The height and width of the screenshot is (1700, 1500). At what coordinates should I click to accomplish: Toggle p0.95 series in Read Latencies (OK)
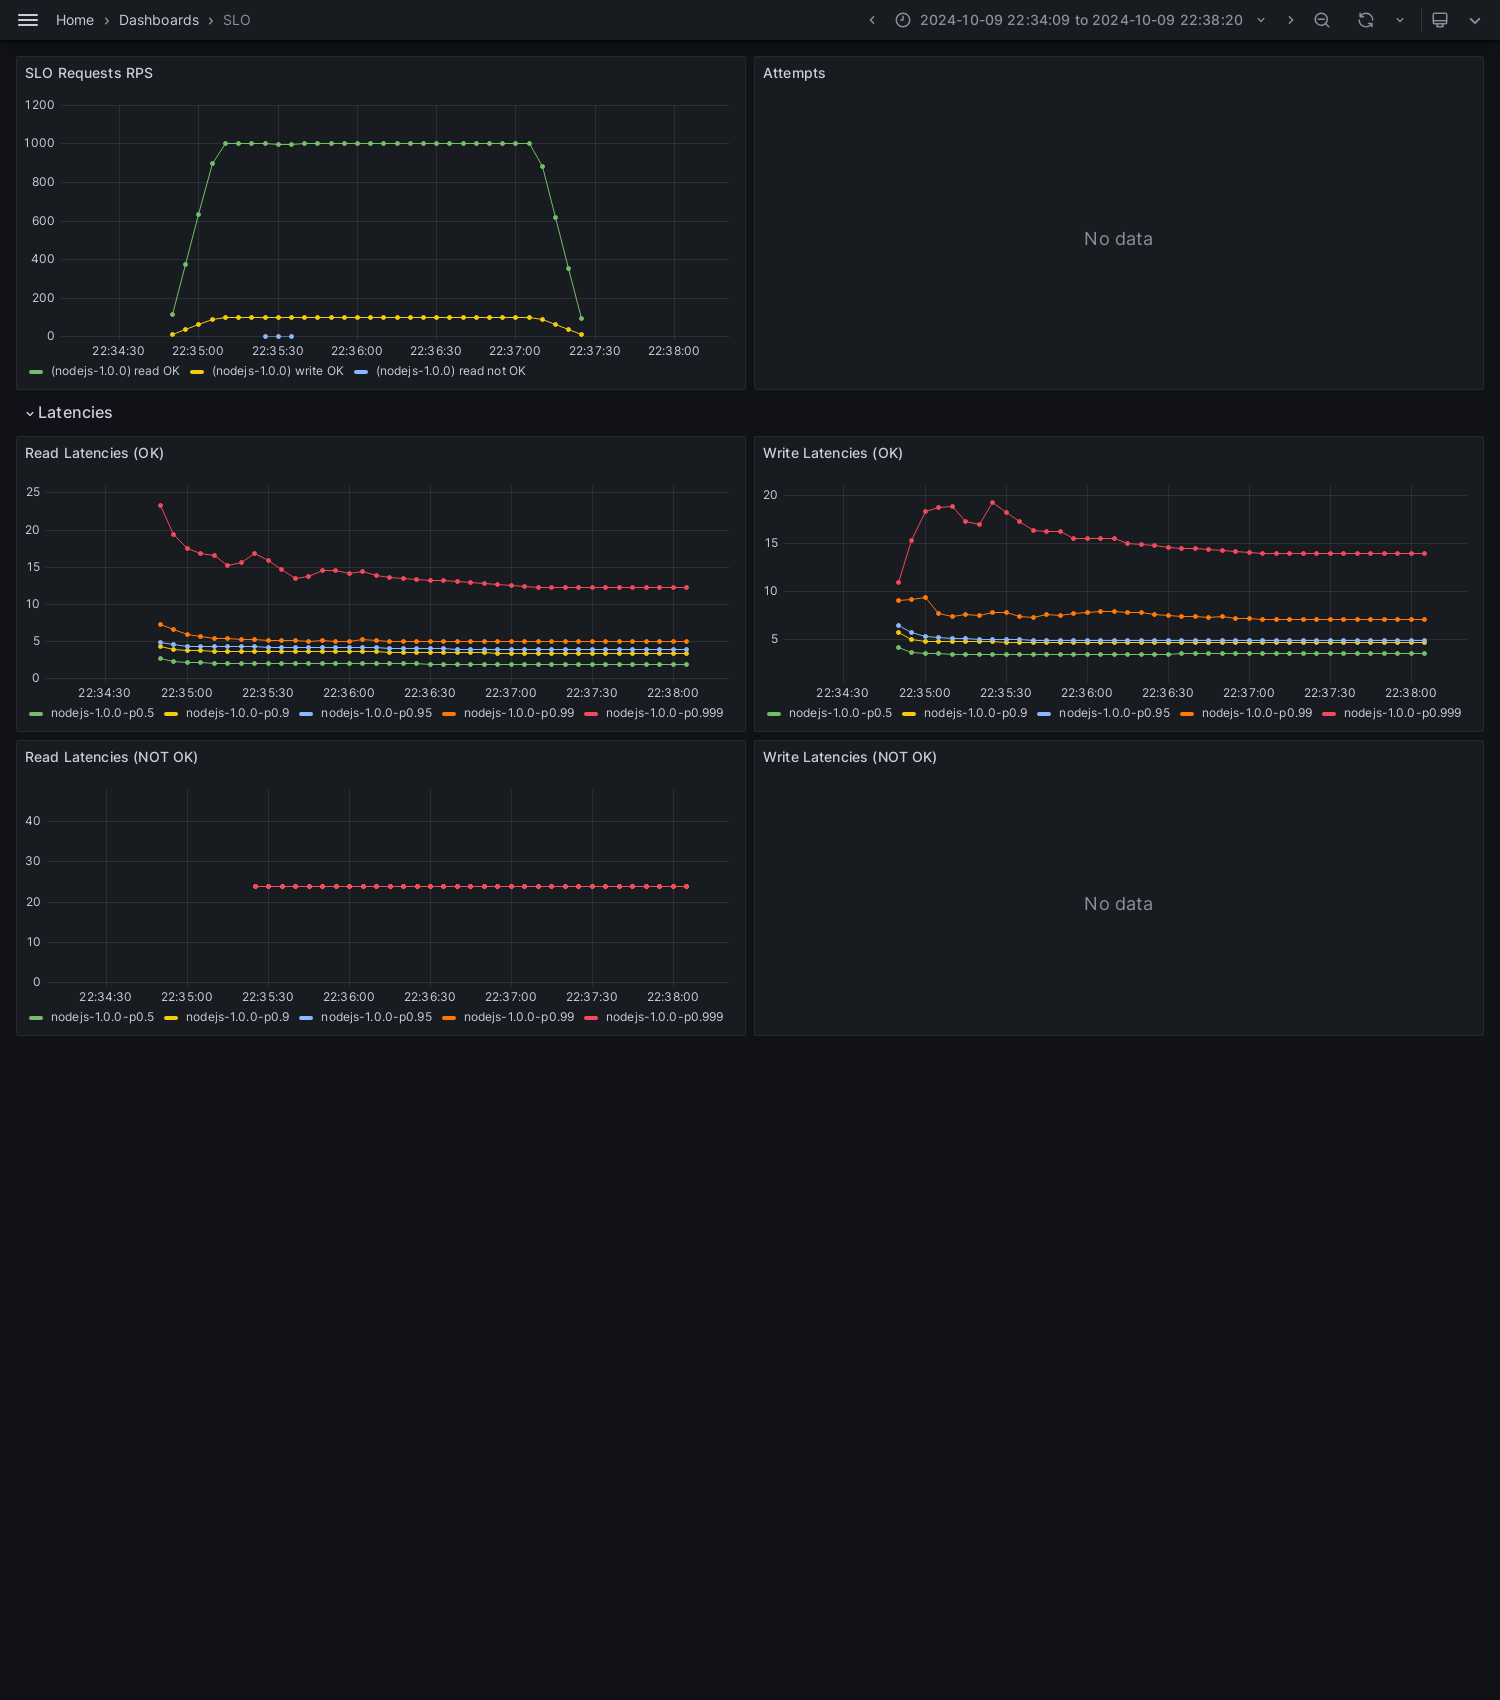pyautogui.click(x=376, y=713)
